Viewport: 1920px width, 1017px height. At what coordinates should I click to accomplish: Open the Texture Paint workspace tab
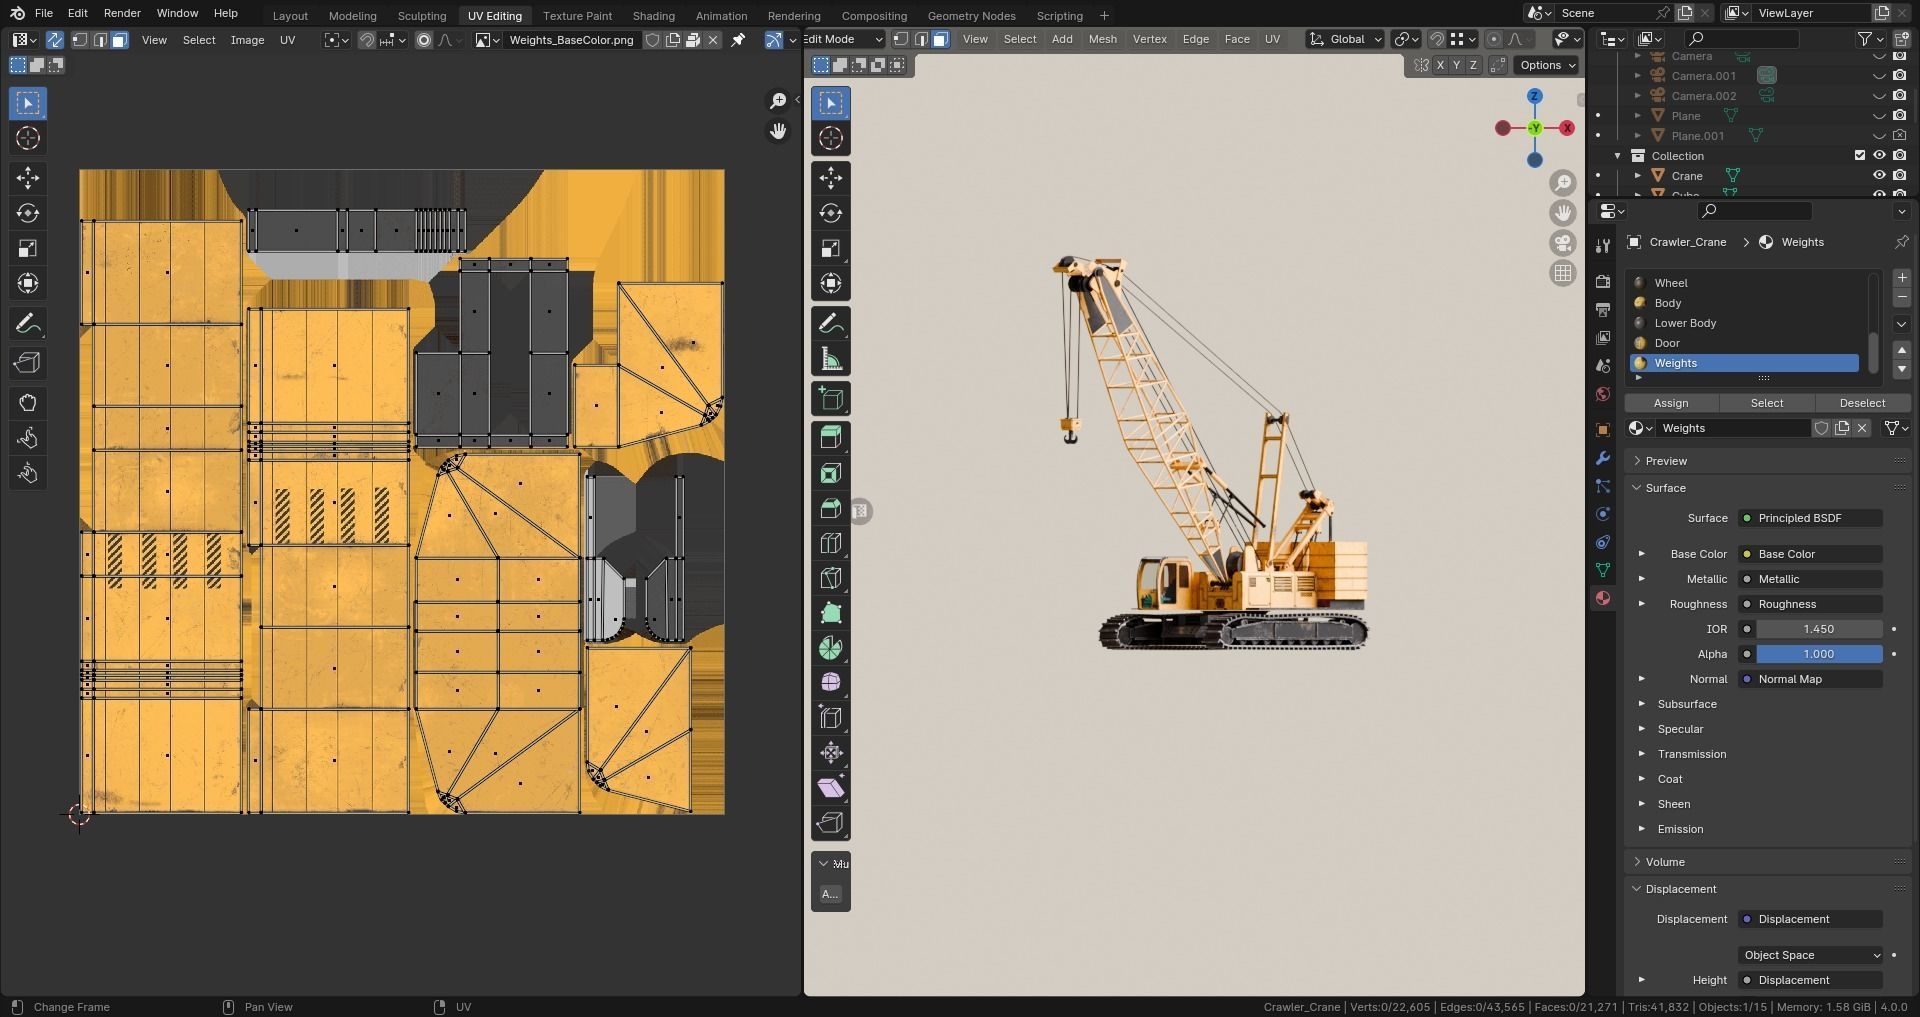(x=577, y=15)
